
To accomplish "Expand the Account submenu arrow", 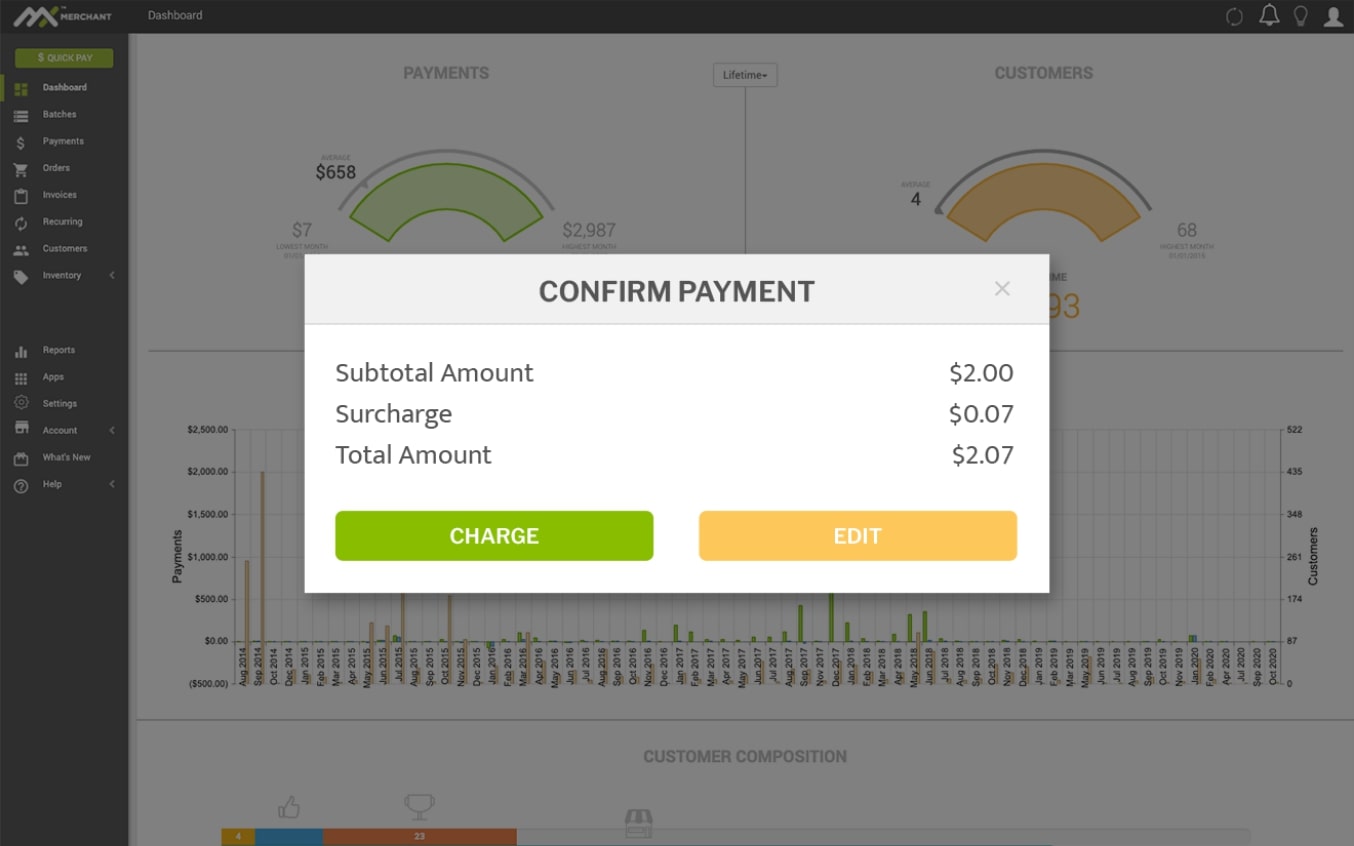I will (112, 431).
